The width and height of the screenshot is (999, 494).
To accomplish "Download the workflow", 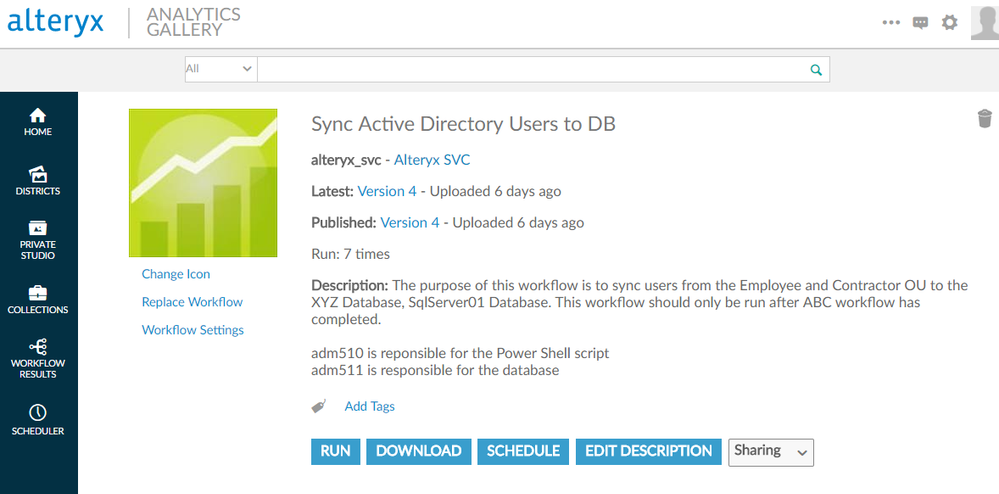I will tap(419, 451).
